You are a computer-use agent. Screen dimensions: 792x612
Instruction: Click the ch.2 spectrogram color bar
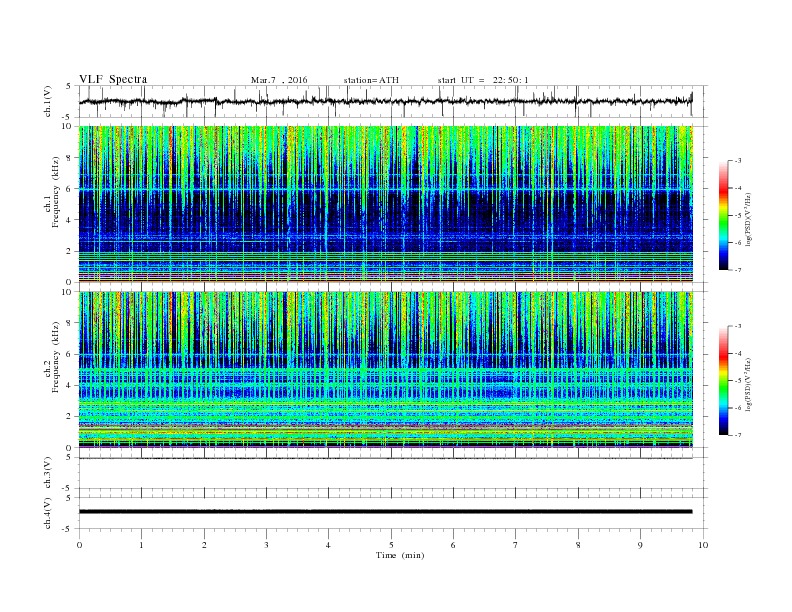[723, 381]
